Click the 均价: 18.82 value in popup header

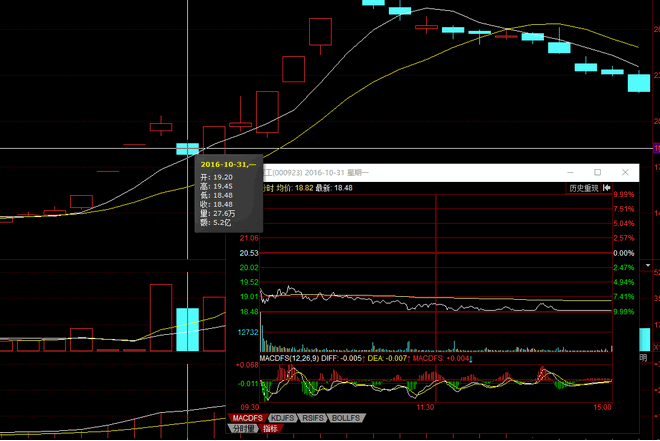point(295,188)
